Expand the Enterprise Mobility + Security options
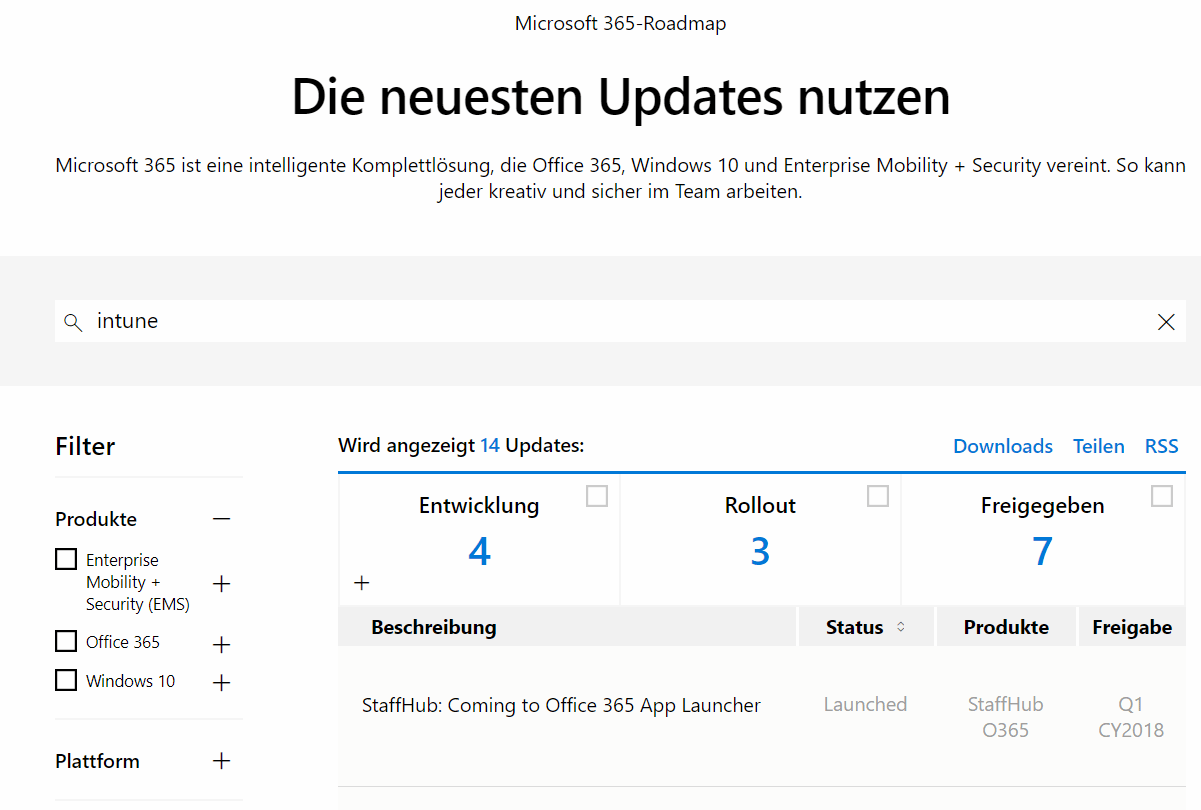 (x=221, y=583)
